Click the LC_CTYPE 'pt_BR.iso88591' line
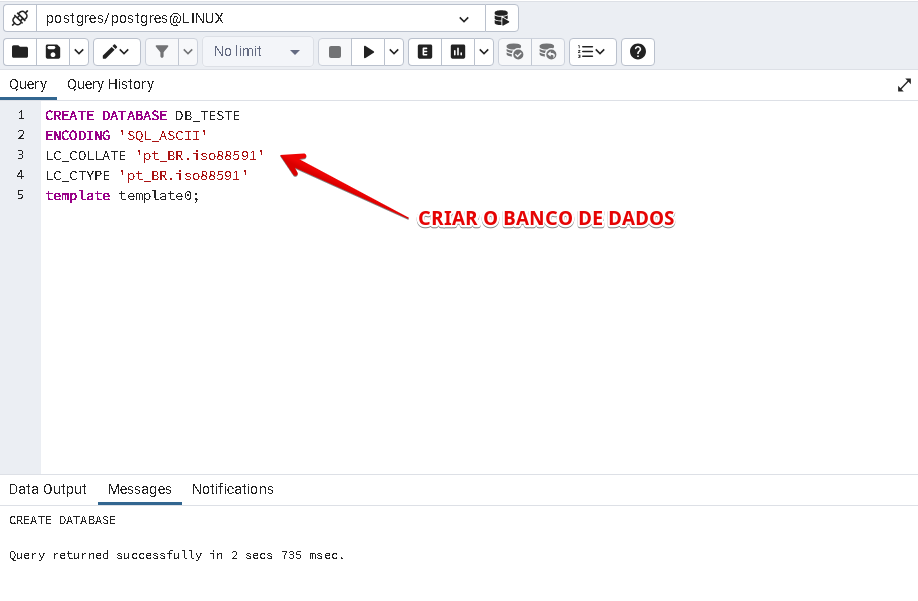This screenshot has width=918, height=601. tap(146, 176)
